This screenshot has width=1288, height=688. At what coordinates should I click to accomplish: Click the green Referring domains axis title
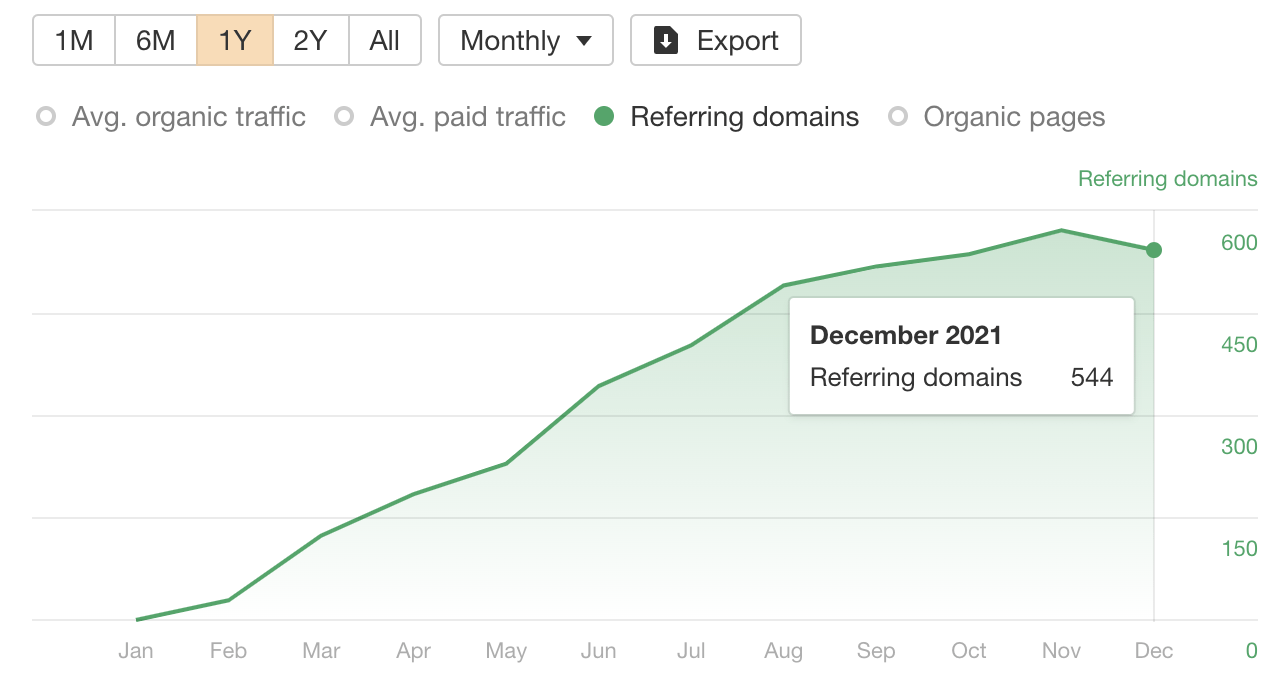coord(1167,178)
